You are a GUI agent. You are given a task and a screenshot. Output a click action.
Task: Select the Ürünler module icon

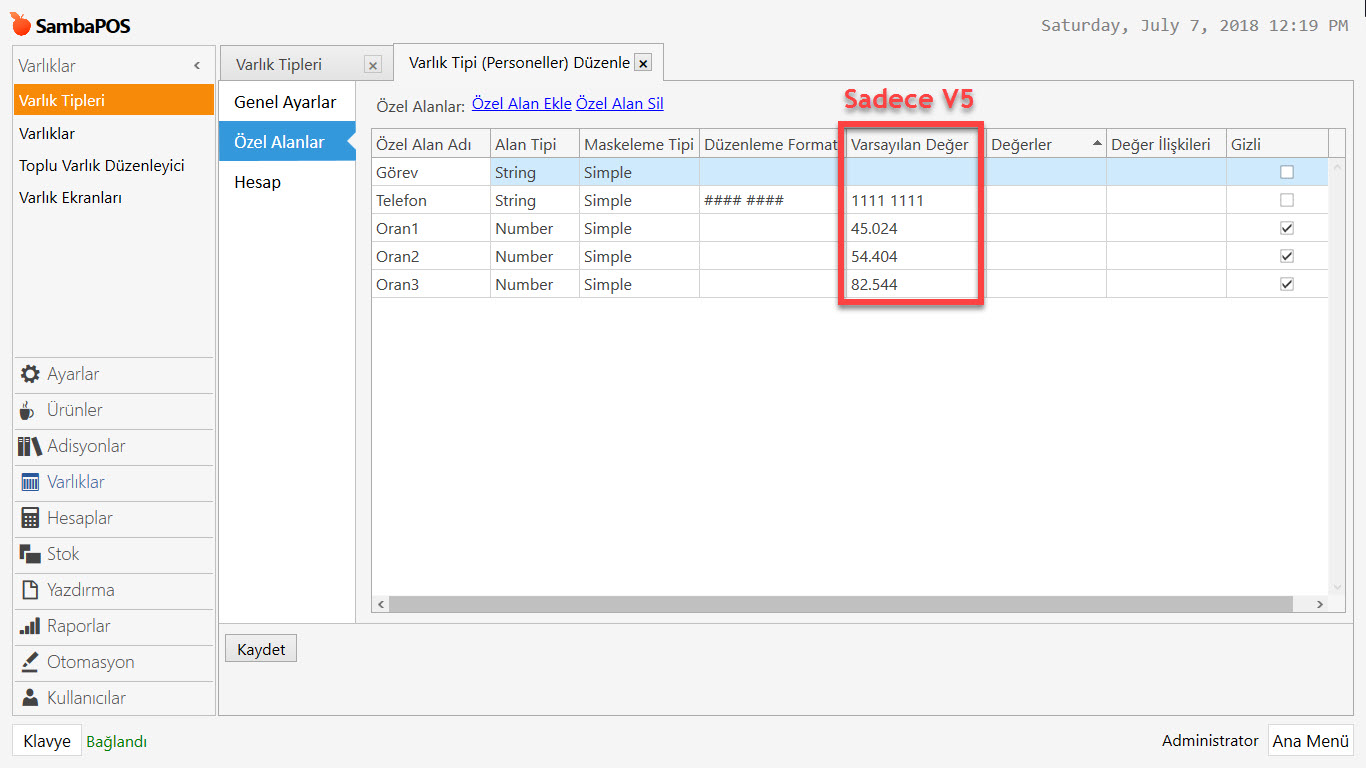68,411
